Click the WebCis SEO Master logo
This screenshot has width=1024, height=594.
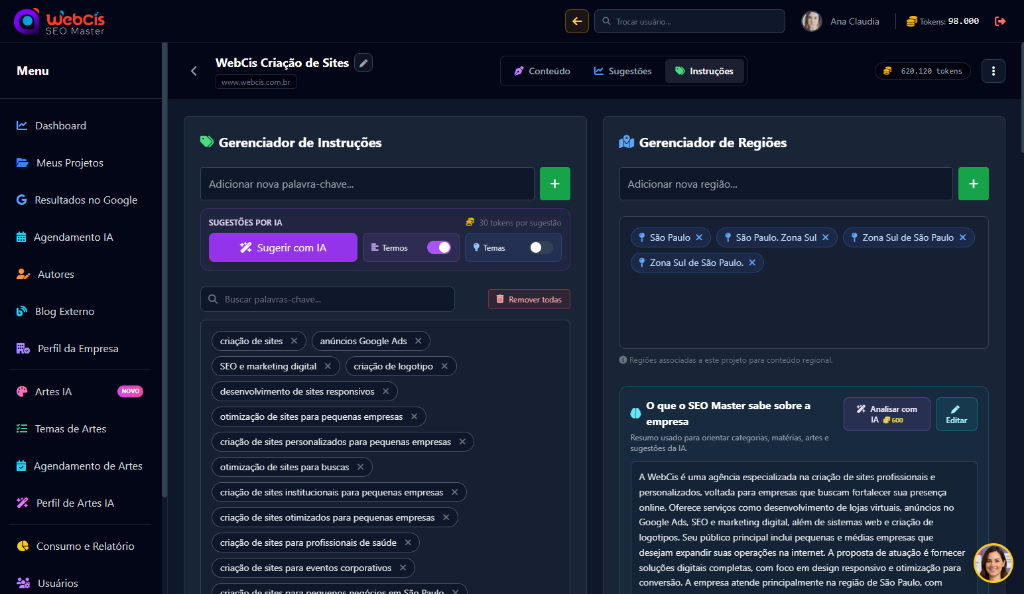tap(59, 22)
